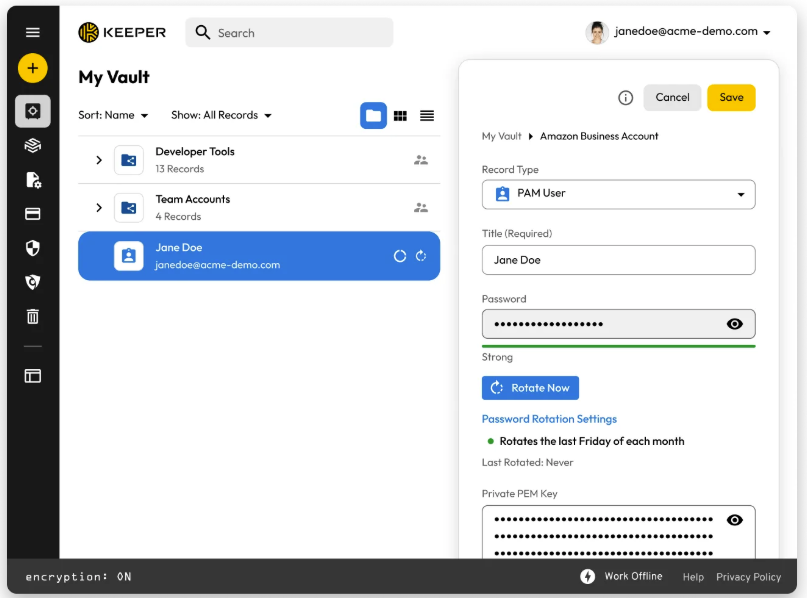Viewport: 807px width, 598px height.
Task: Show the Private PEM Key value
Action: (735, 519)
